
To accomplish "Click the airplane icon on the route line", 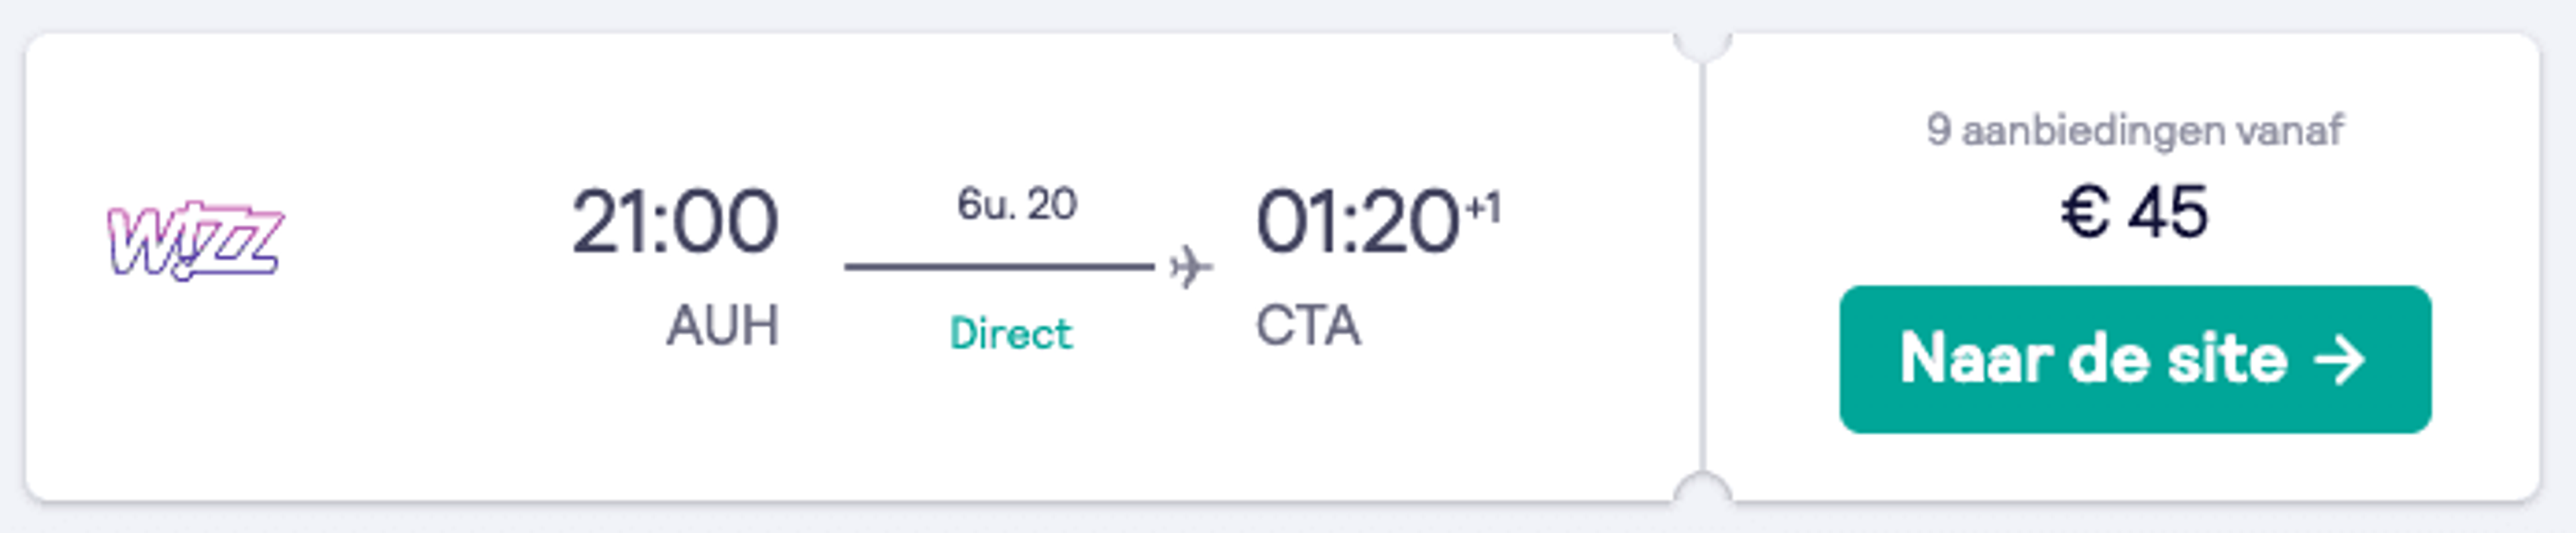I will pyautogui.click(x=1190, y=267).
